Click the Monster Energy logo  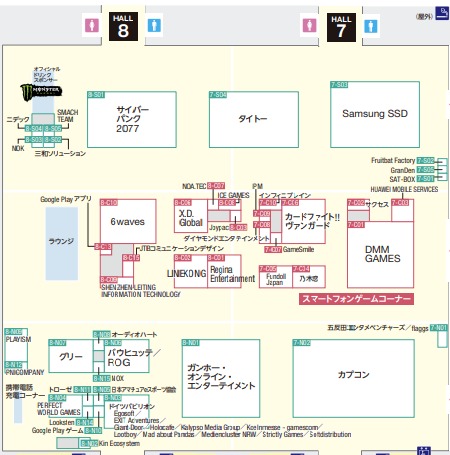click(x=41, y=92)
